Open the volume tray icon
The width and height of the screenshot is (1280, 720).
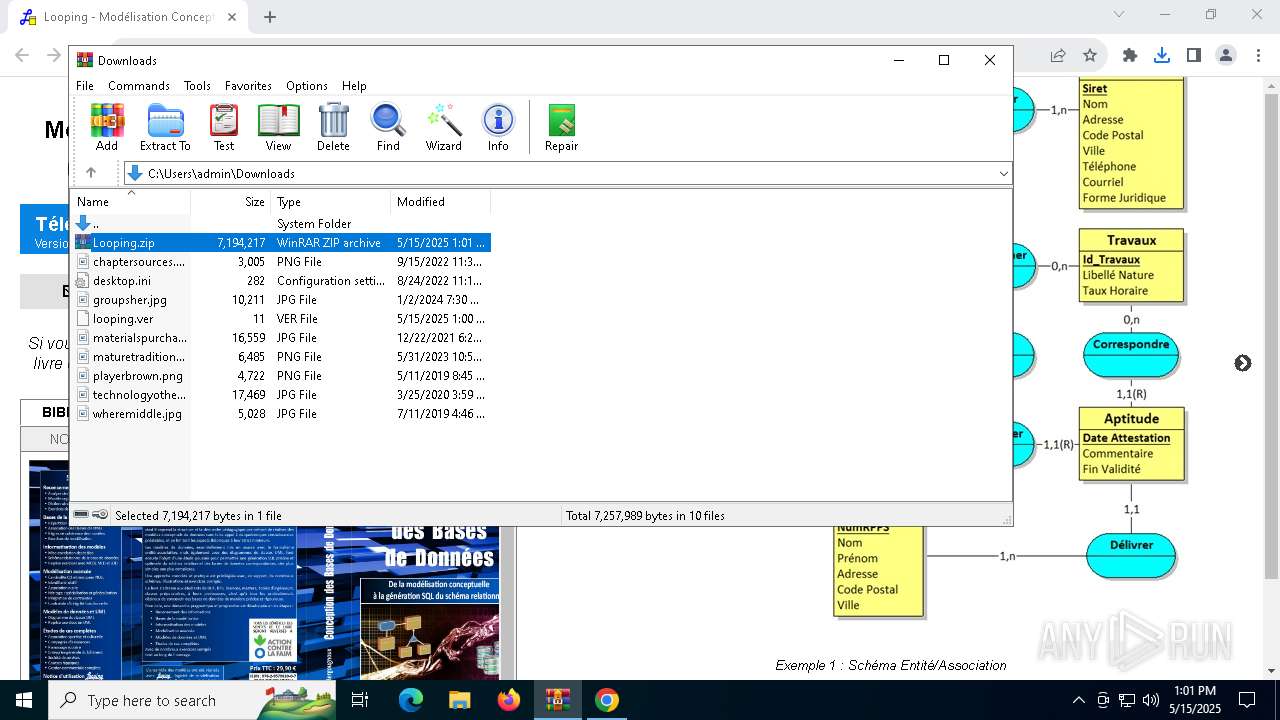tap(1151, 700)
